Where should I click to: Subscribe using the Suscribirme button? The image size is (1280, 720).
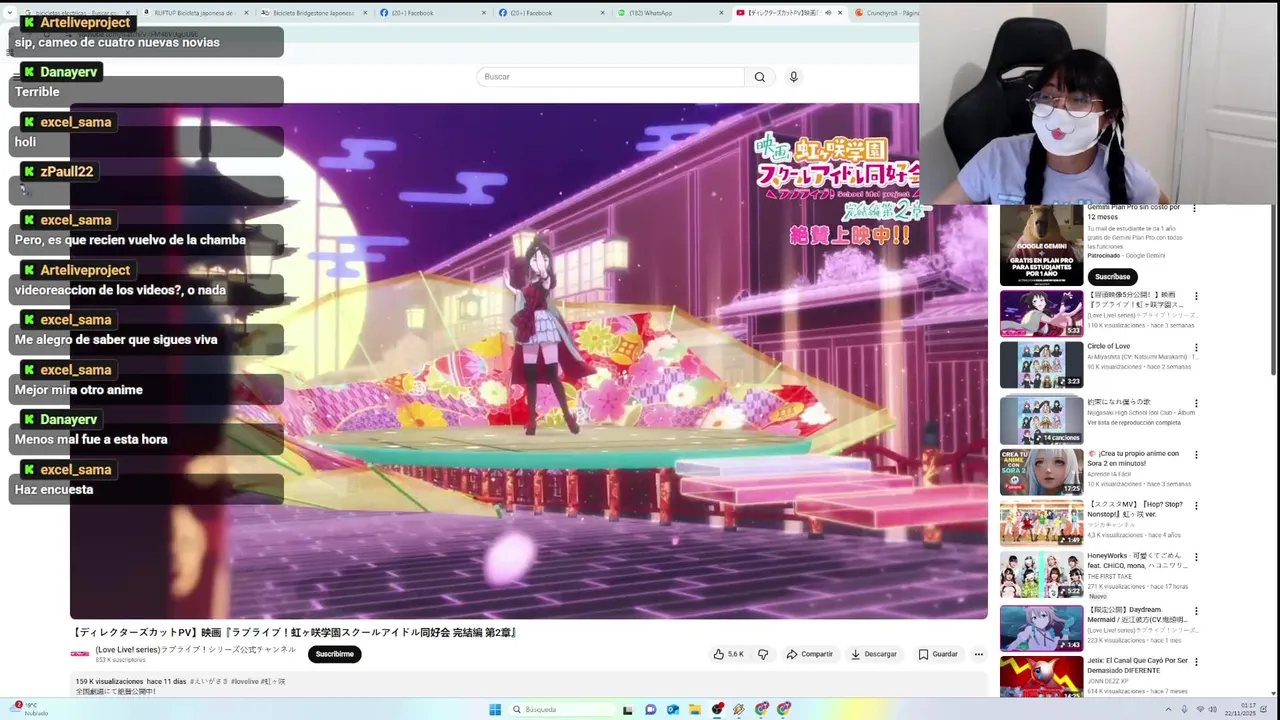334,654
